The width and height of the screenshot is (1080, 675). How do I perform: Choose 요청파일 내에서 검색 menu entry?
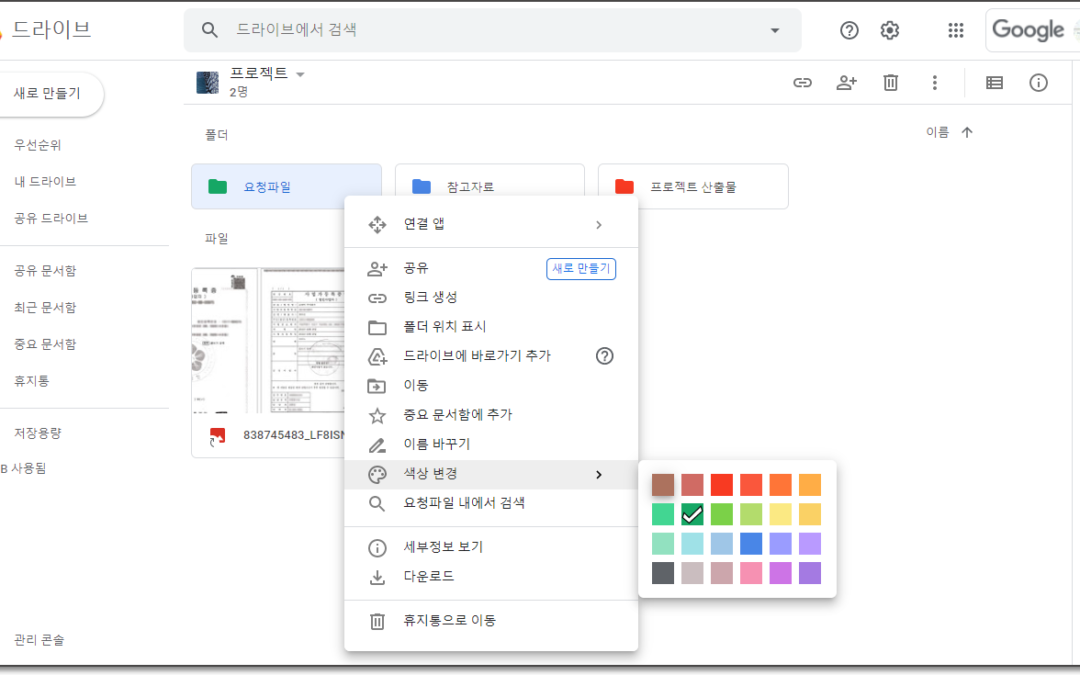[491, 503]
